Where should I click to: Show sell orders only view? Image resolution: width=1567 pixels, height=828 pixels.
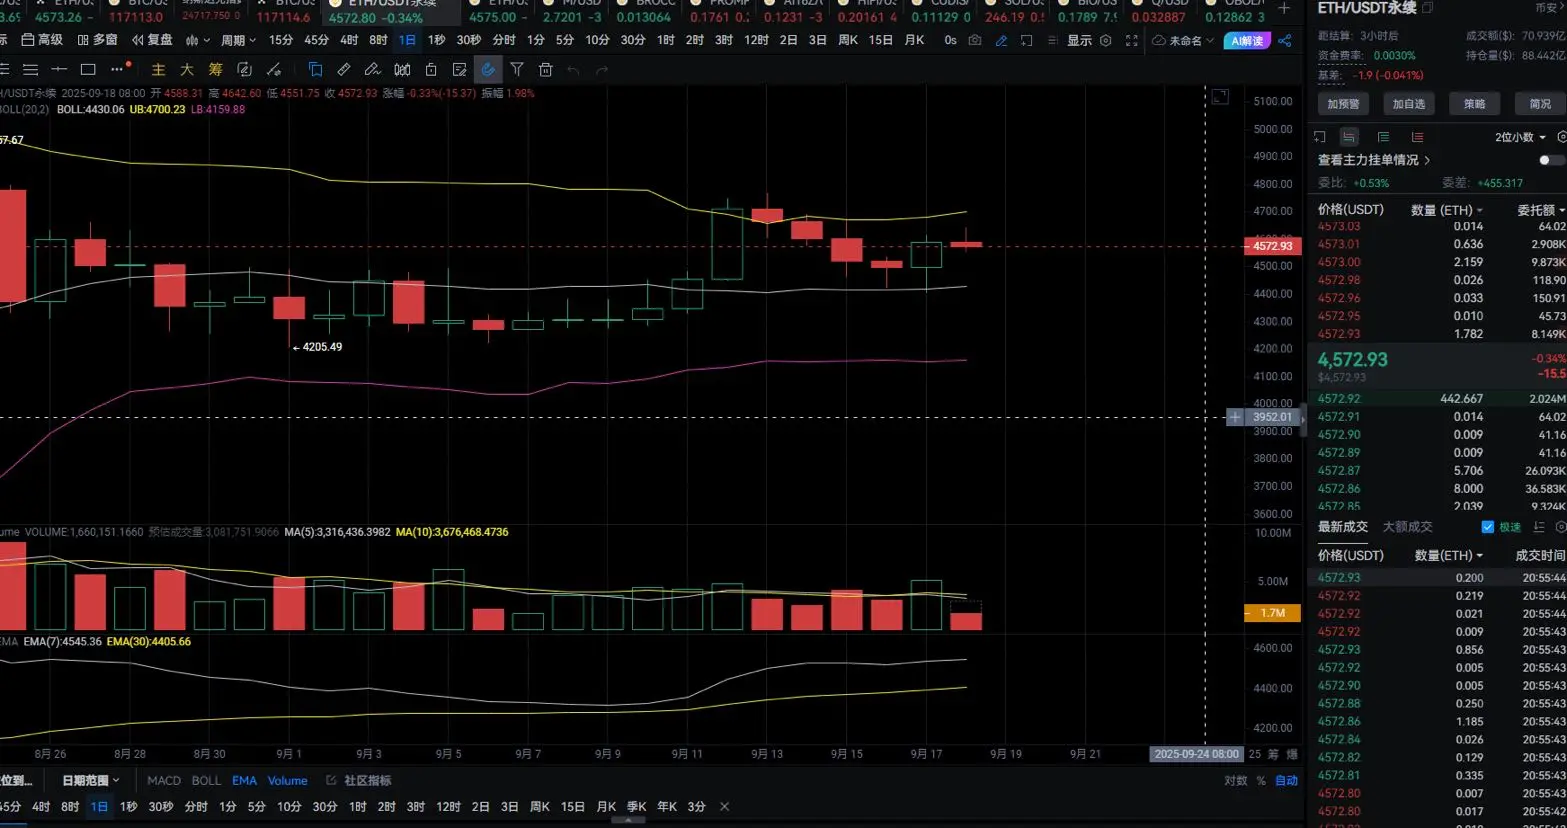(1417, 137)
